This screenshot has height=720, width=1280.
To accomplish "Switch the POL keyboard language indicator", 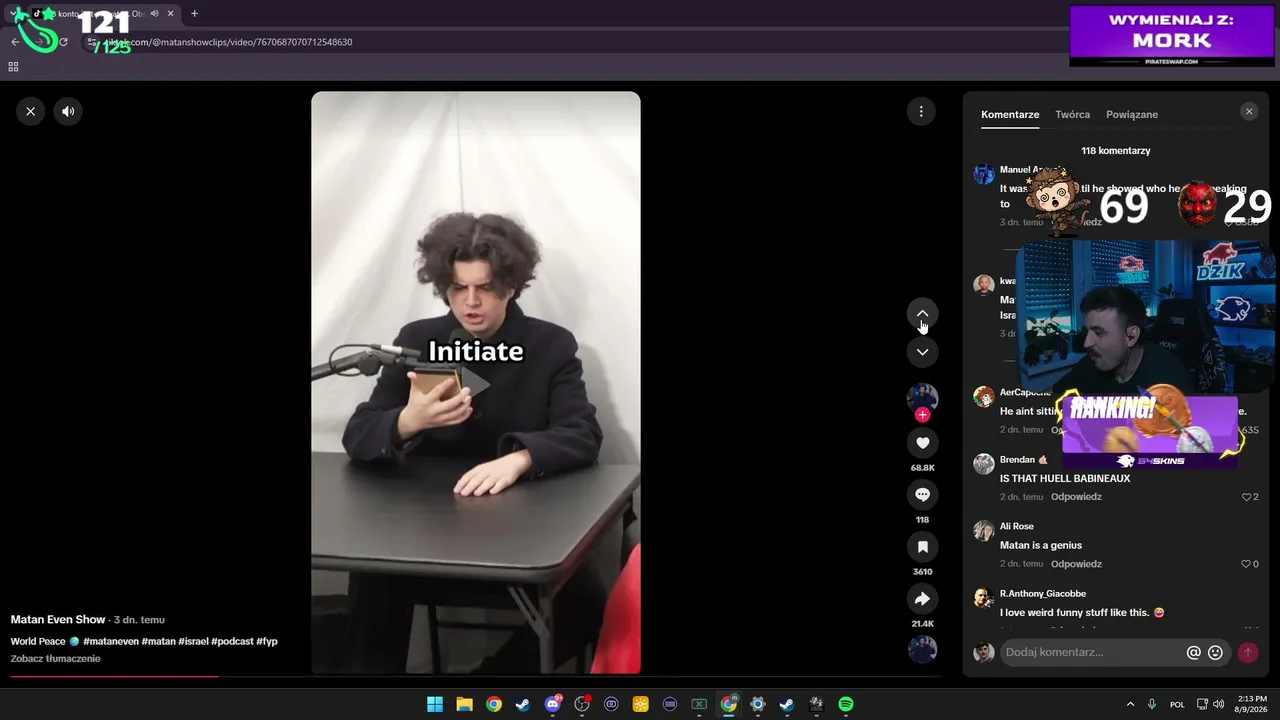I will 1177,704.
